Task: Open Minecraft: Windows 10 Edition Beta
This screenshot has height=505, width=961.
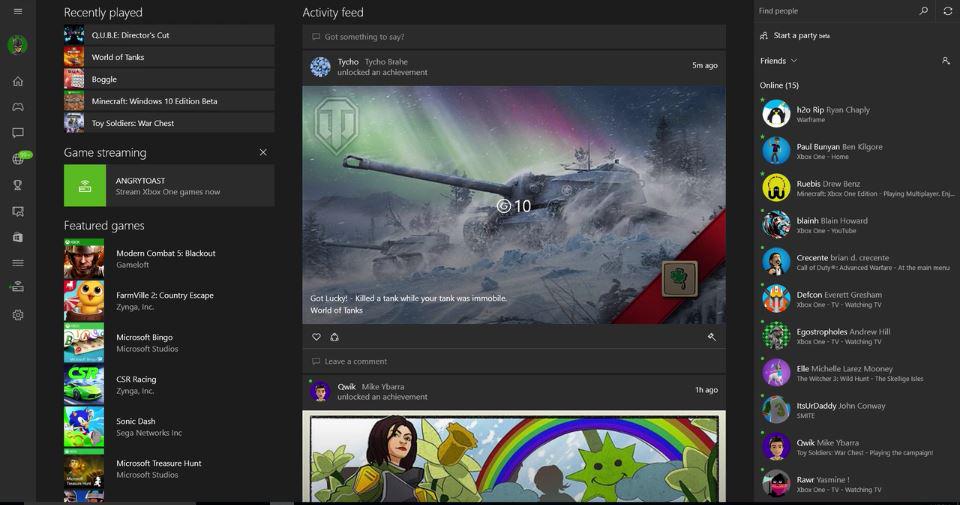Action: point(169,101)
